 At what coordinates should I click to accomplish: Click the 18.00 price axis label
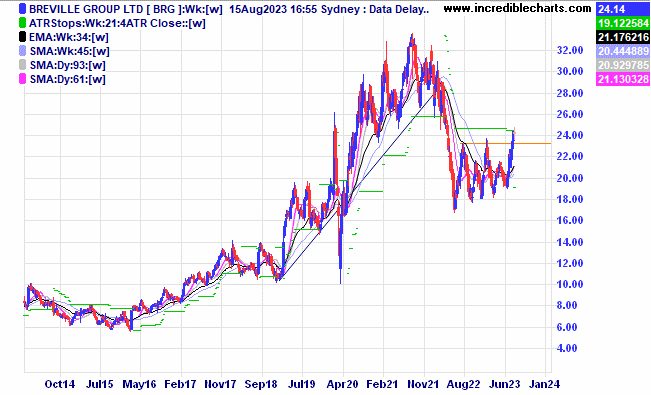click(570, 199)
